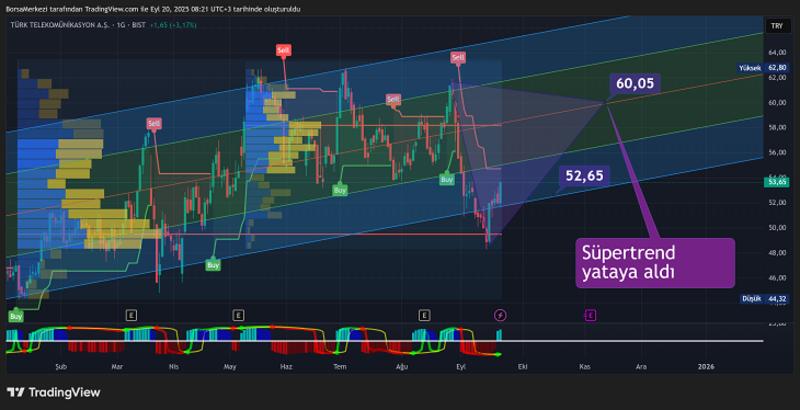
Task: Select the Sell signal label in early June
Action: (283, 50)
